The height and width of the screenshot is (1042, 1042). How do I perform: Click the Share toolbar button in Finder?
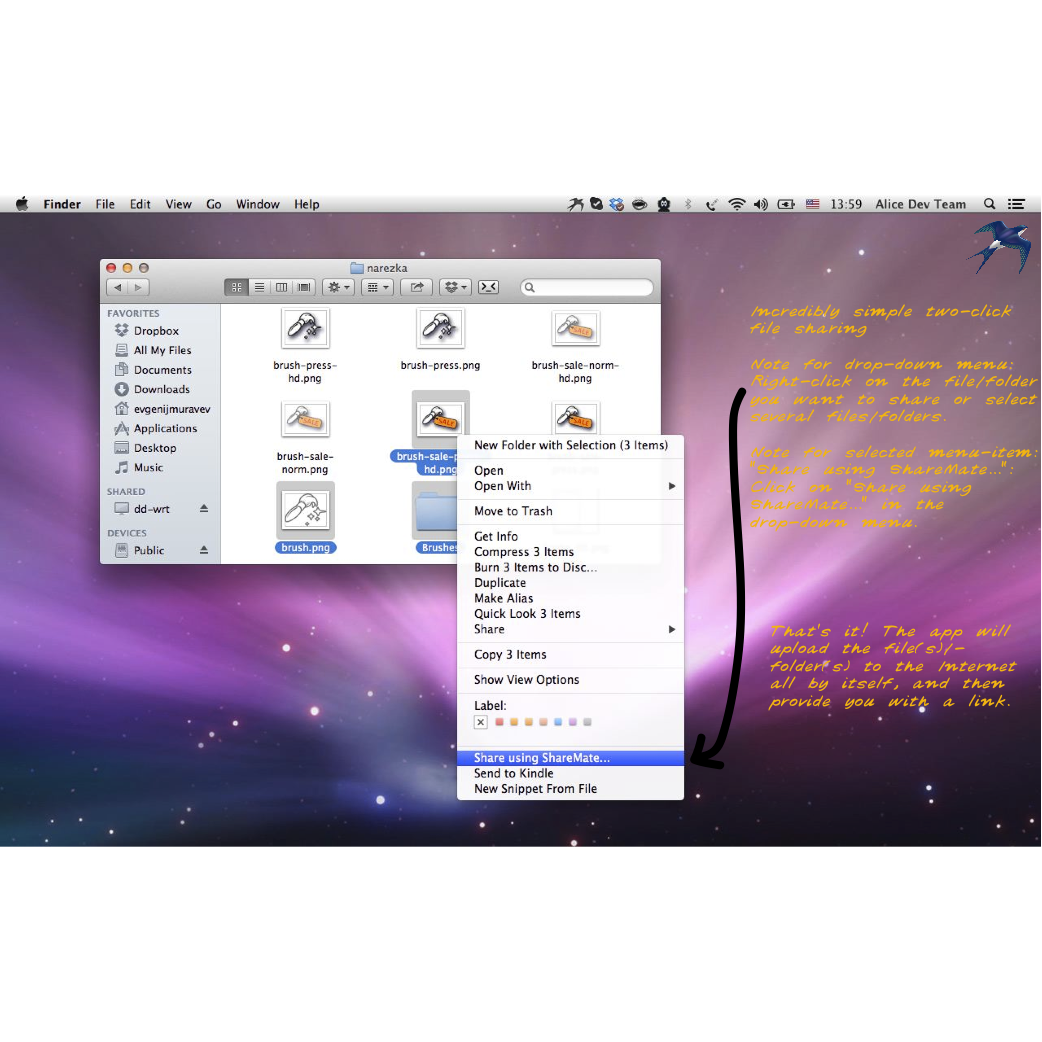pos(417,287)
